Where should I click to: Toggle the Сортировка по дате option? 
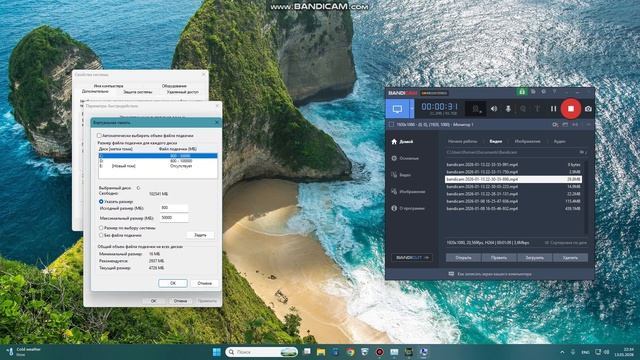[566, 243]
